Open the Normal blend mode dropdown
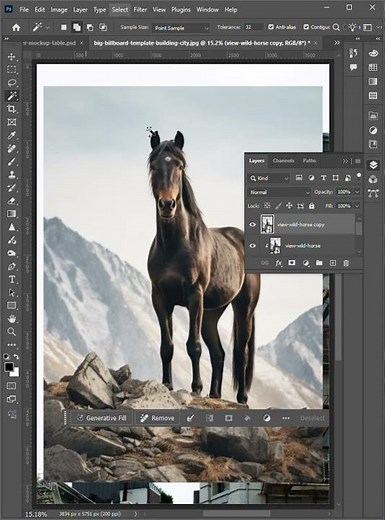385x520 pixels. coord(279,192)
